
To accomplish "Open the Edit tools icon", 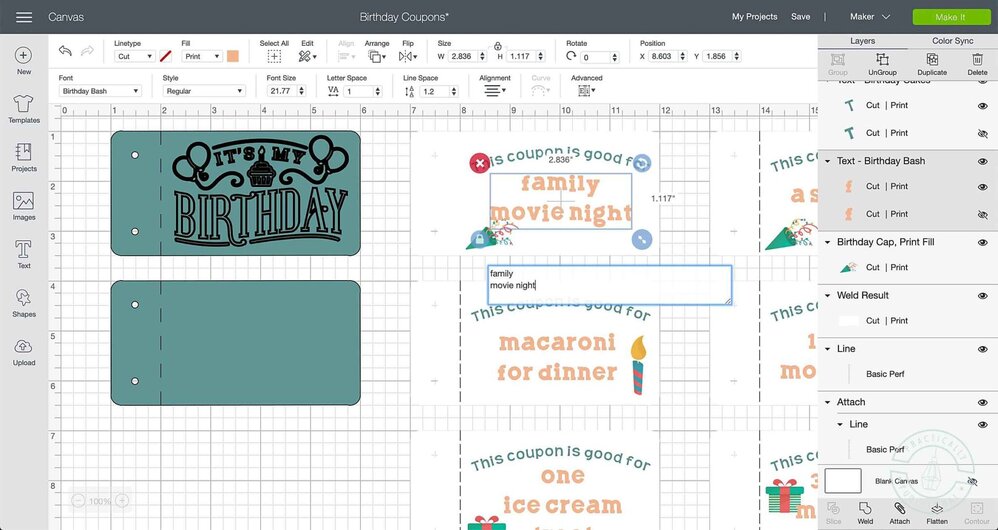I will (x=307, y=57).
